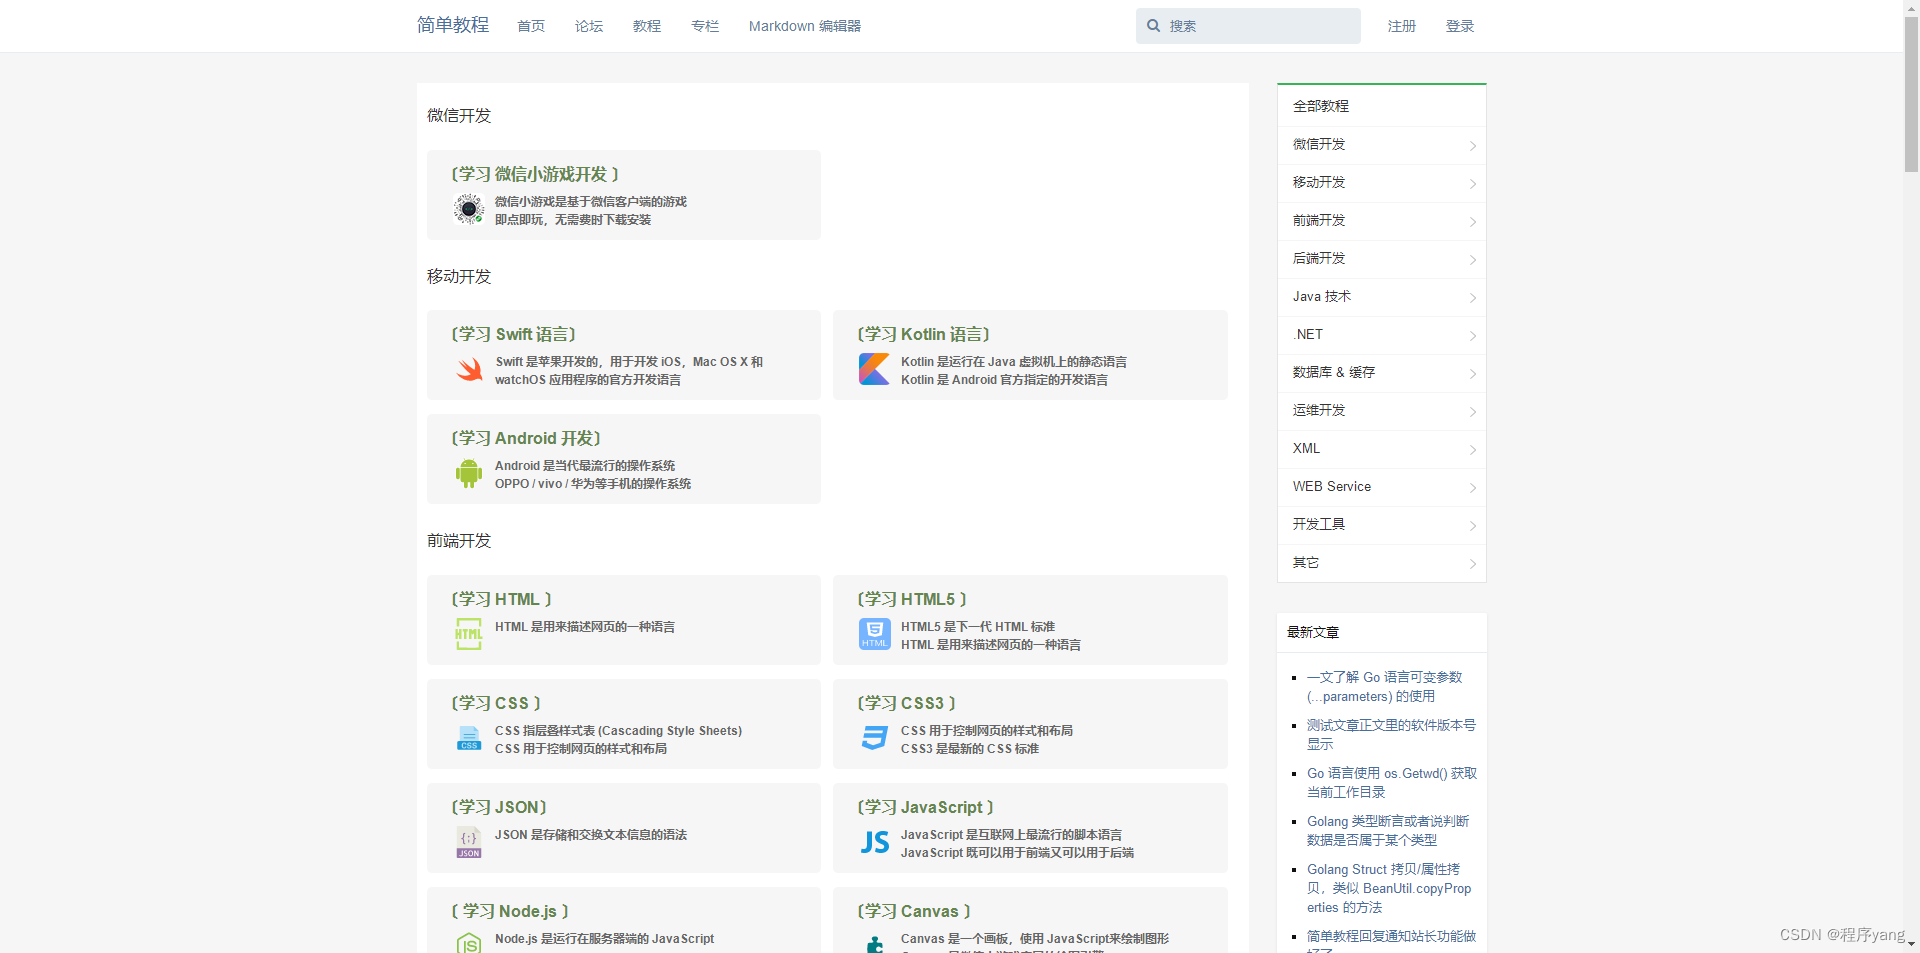The height and width of the screenshot is (953, 1920).
Task: Open the 学习 Kotlin 语言 tutorial
Action: [x=923, y=334]
